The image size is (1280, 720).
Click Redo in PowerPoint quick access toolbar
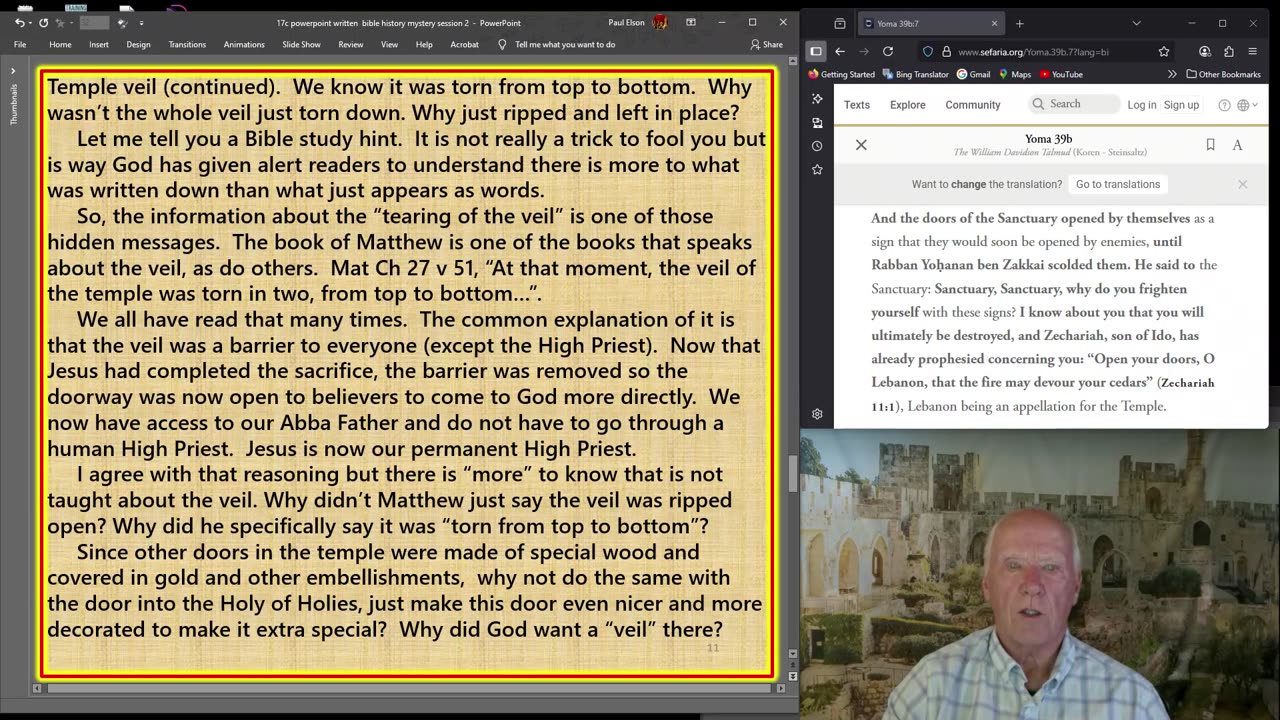tap(43, 22)
